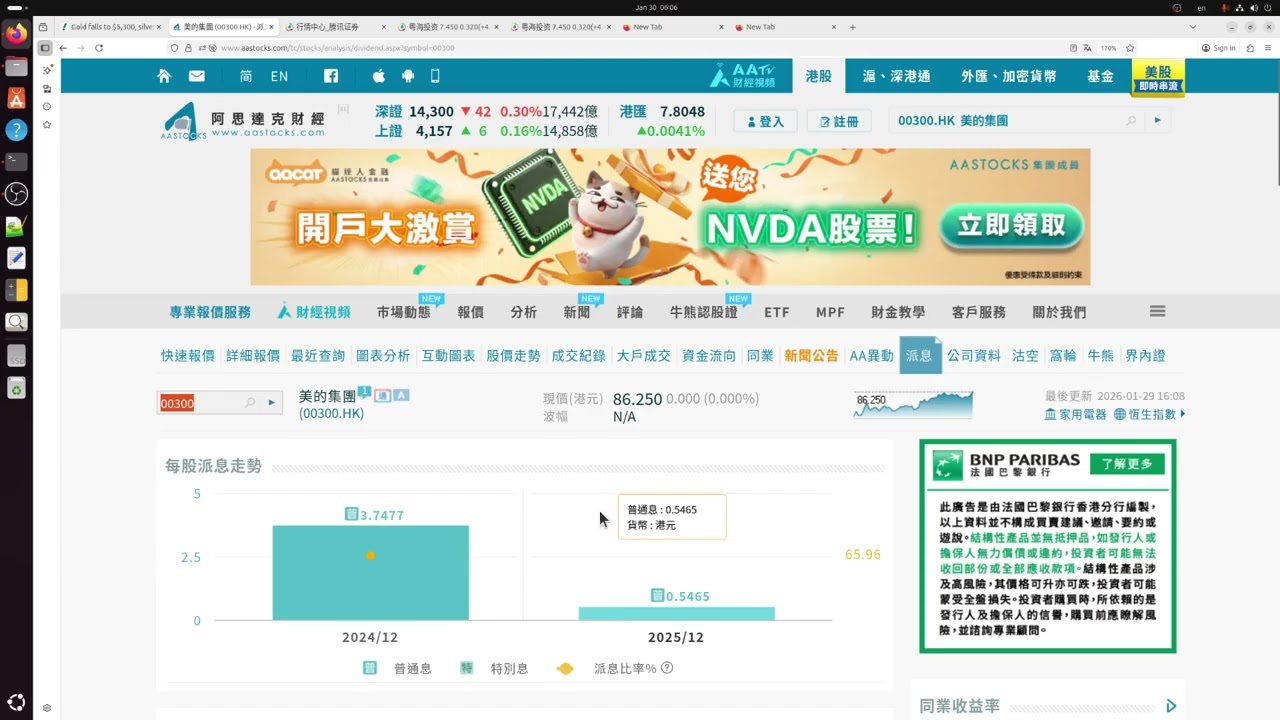Viewport: 1280px width, 720px height.
Task: Open the 派息 sub-tab
Action: point(919,355)
